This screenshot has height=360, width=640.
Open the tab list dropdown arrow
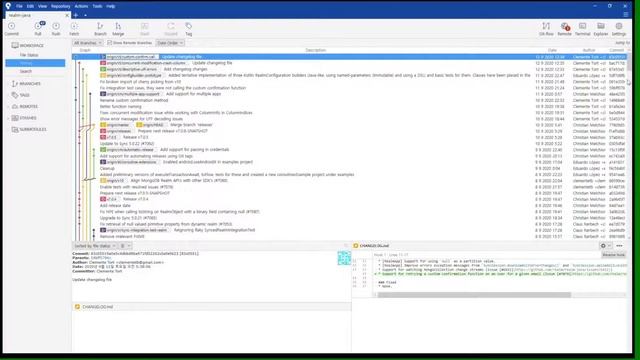[85, 15]
